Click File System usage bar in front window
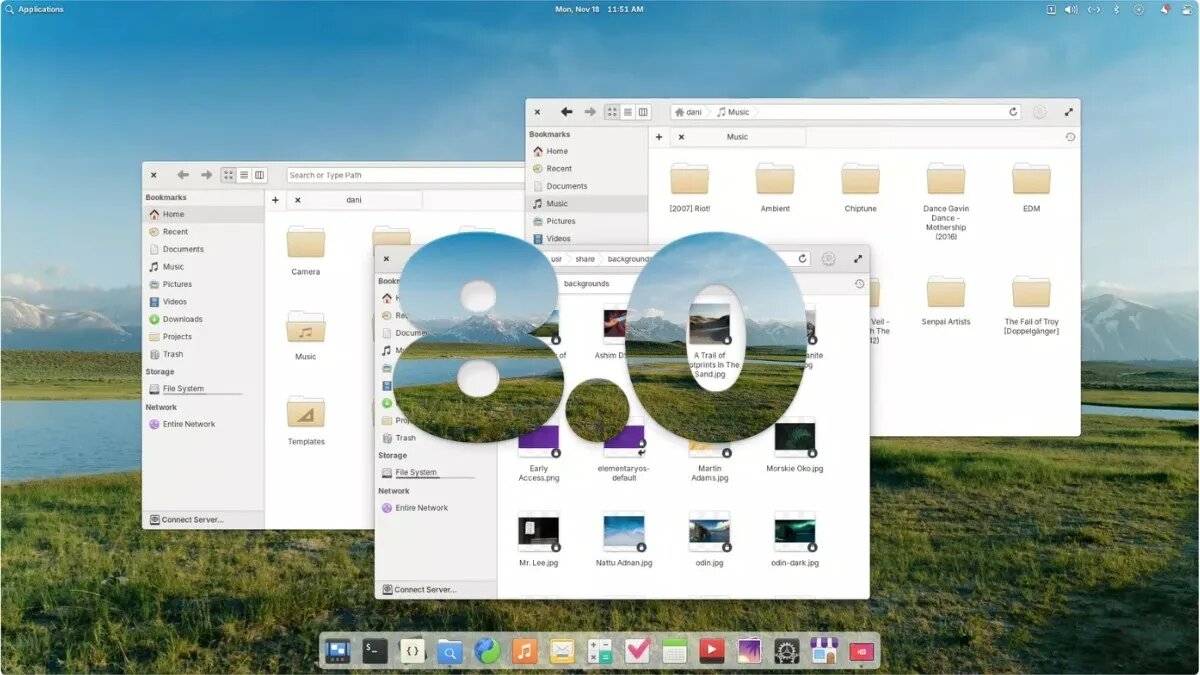Screen dimensions: 1200x675 pos(435,478)
